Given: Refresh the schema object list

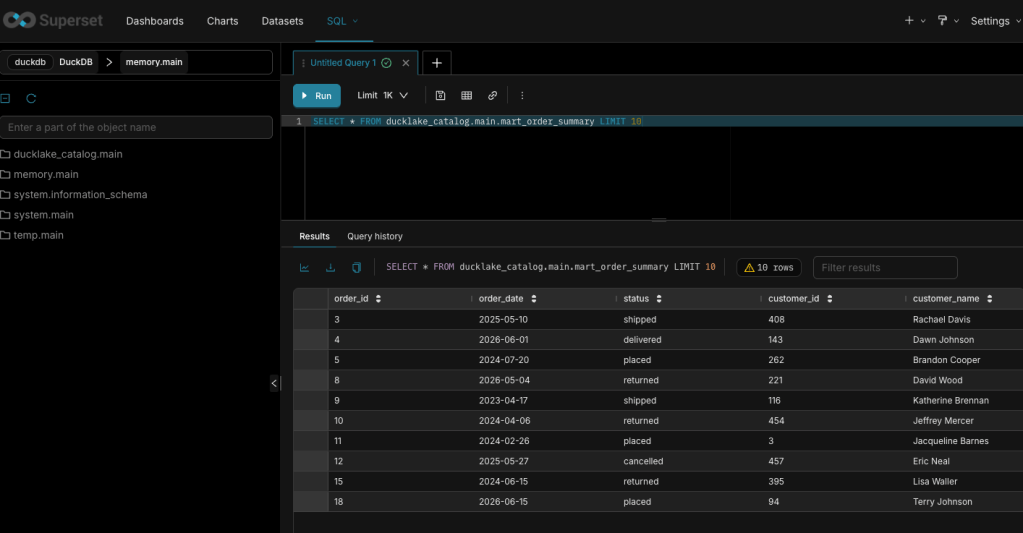Looking at the screenshot, I should pyautogui.click(x=31, y=99).
